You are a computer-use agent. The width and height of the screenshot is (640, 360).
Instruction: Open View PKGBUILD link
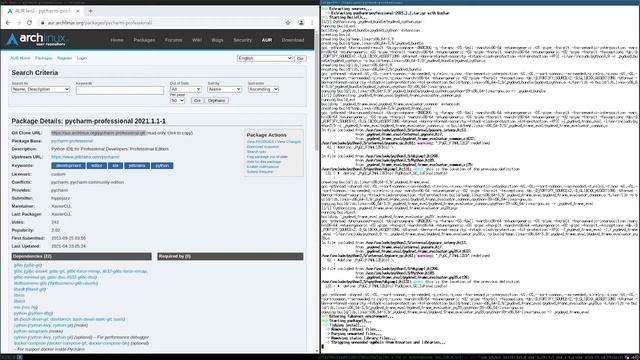[x=261, y=142]
